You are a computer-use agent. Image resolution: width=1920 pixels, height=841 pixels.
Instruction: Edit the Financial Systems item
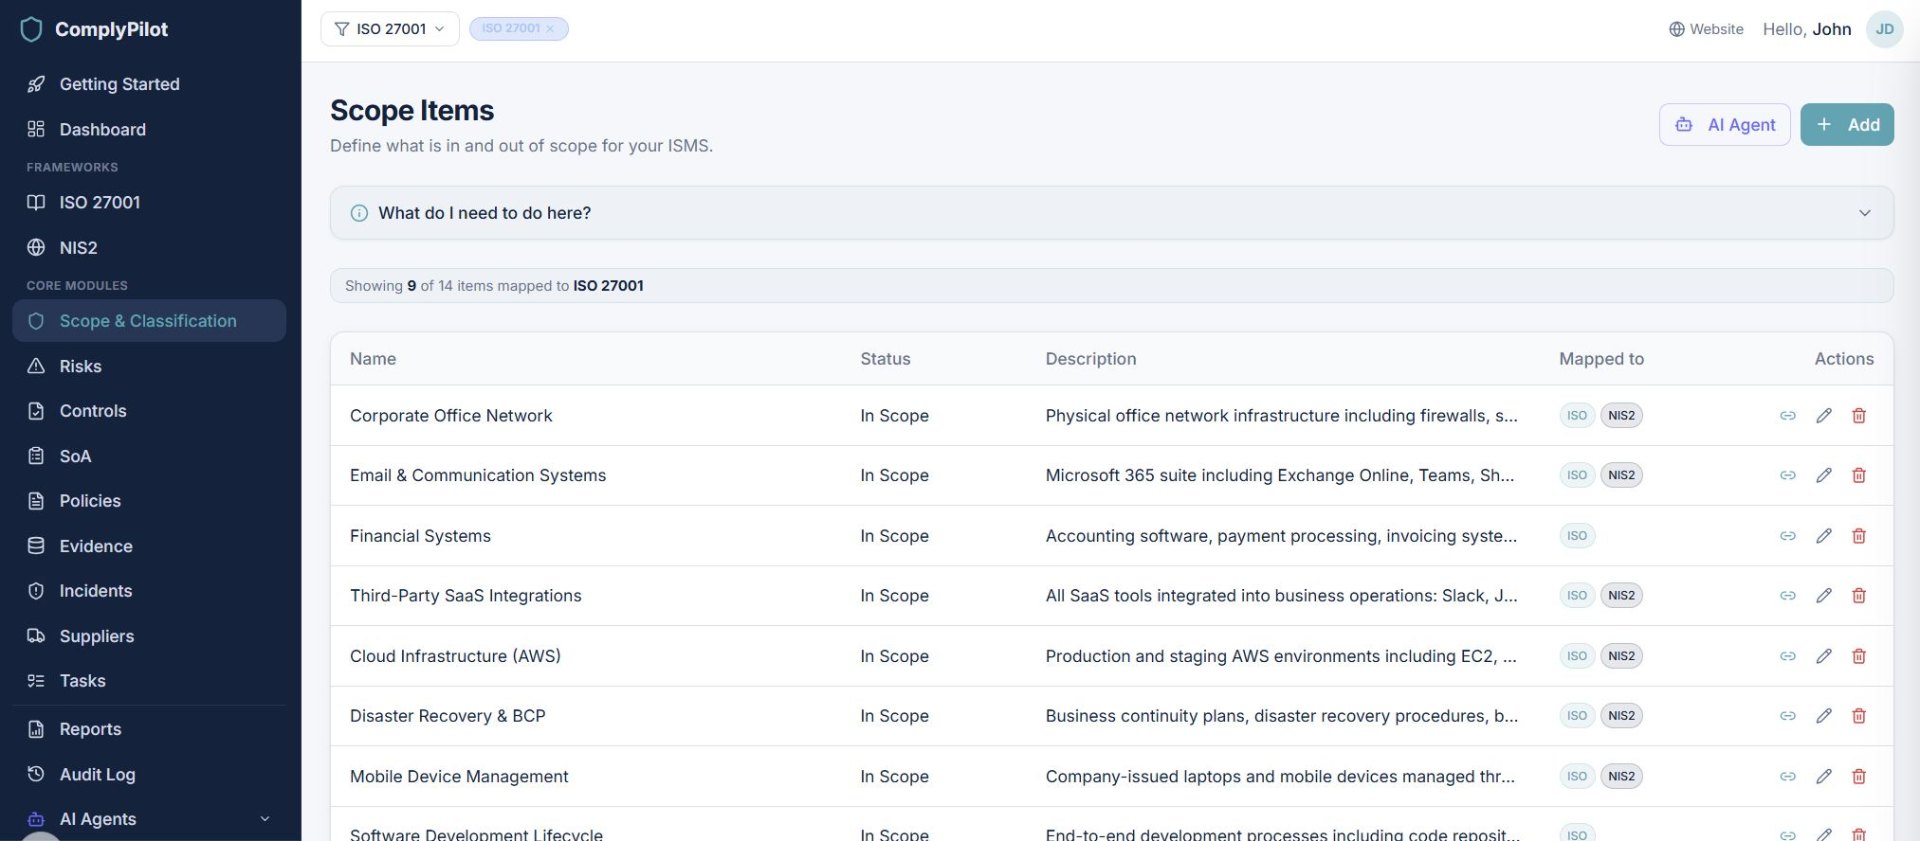click(1824, 536)
